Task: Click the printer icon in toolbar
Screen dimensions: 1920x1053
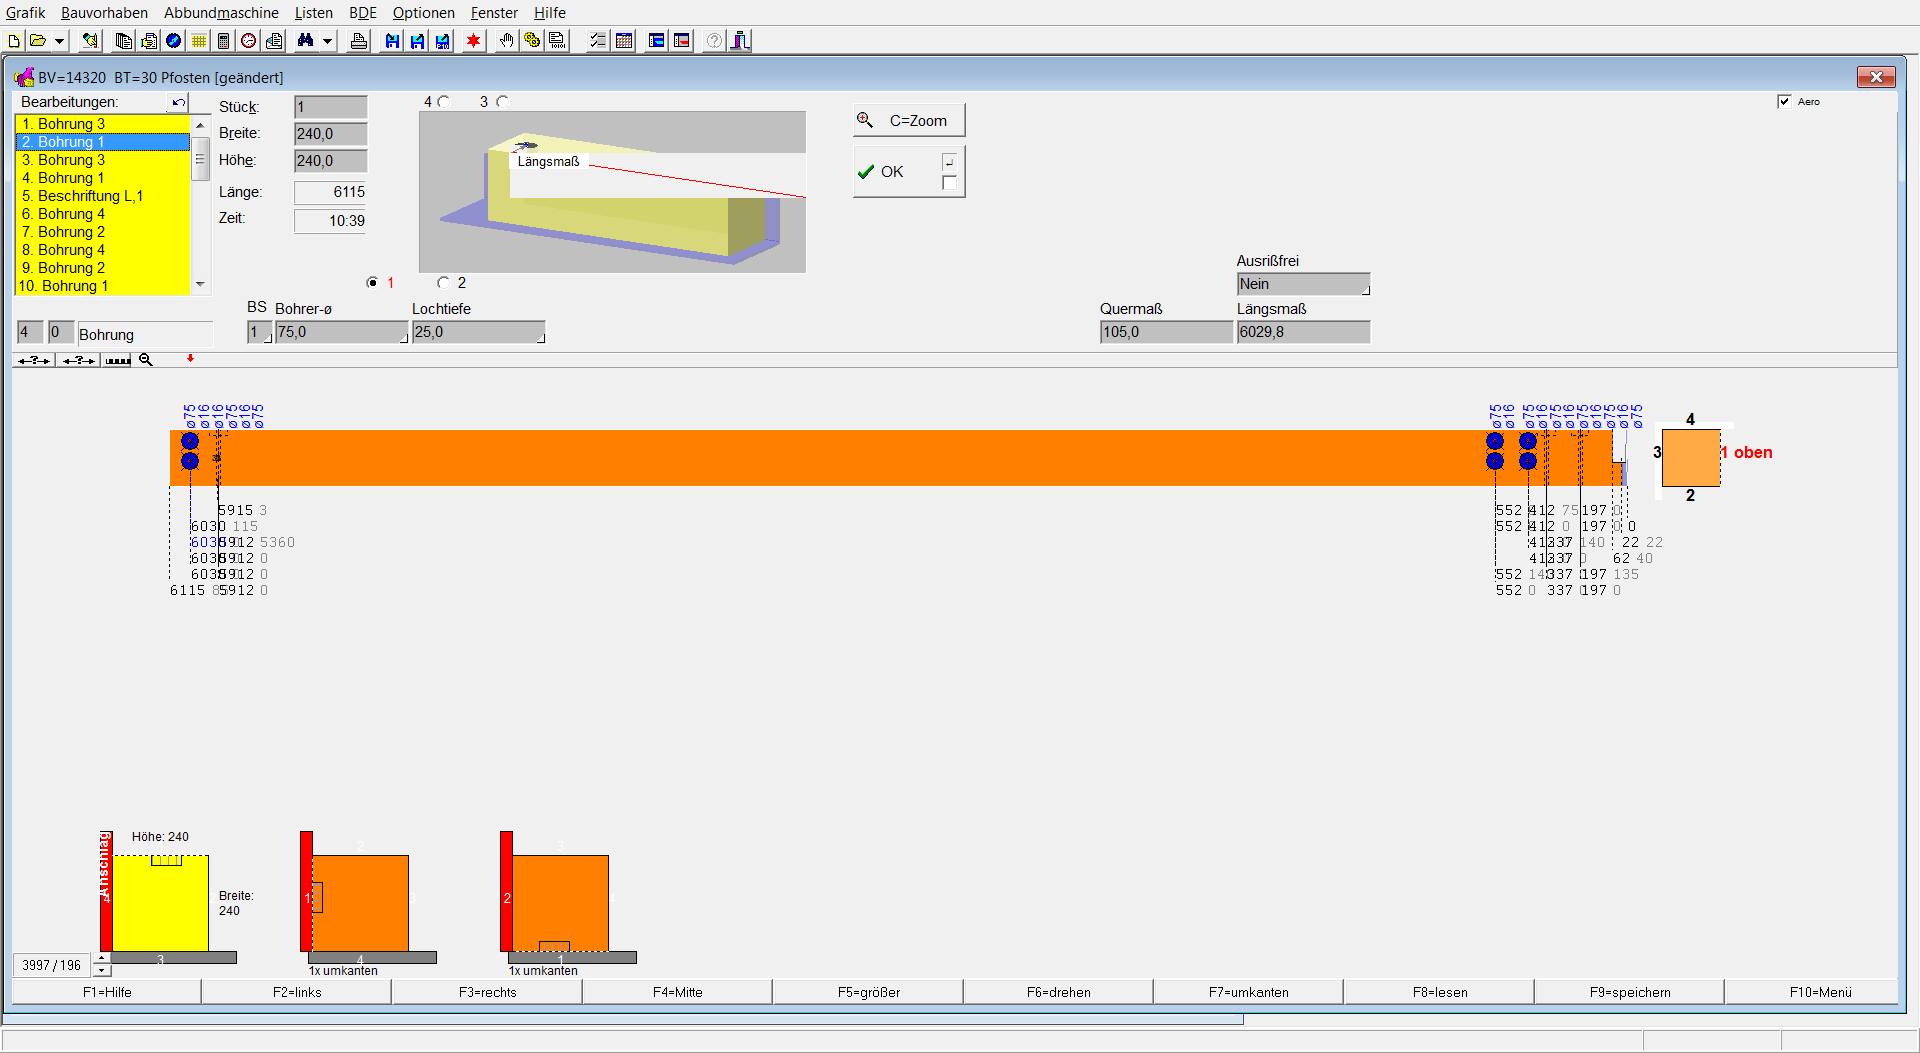Action: click(x=359, y=41)
